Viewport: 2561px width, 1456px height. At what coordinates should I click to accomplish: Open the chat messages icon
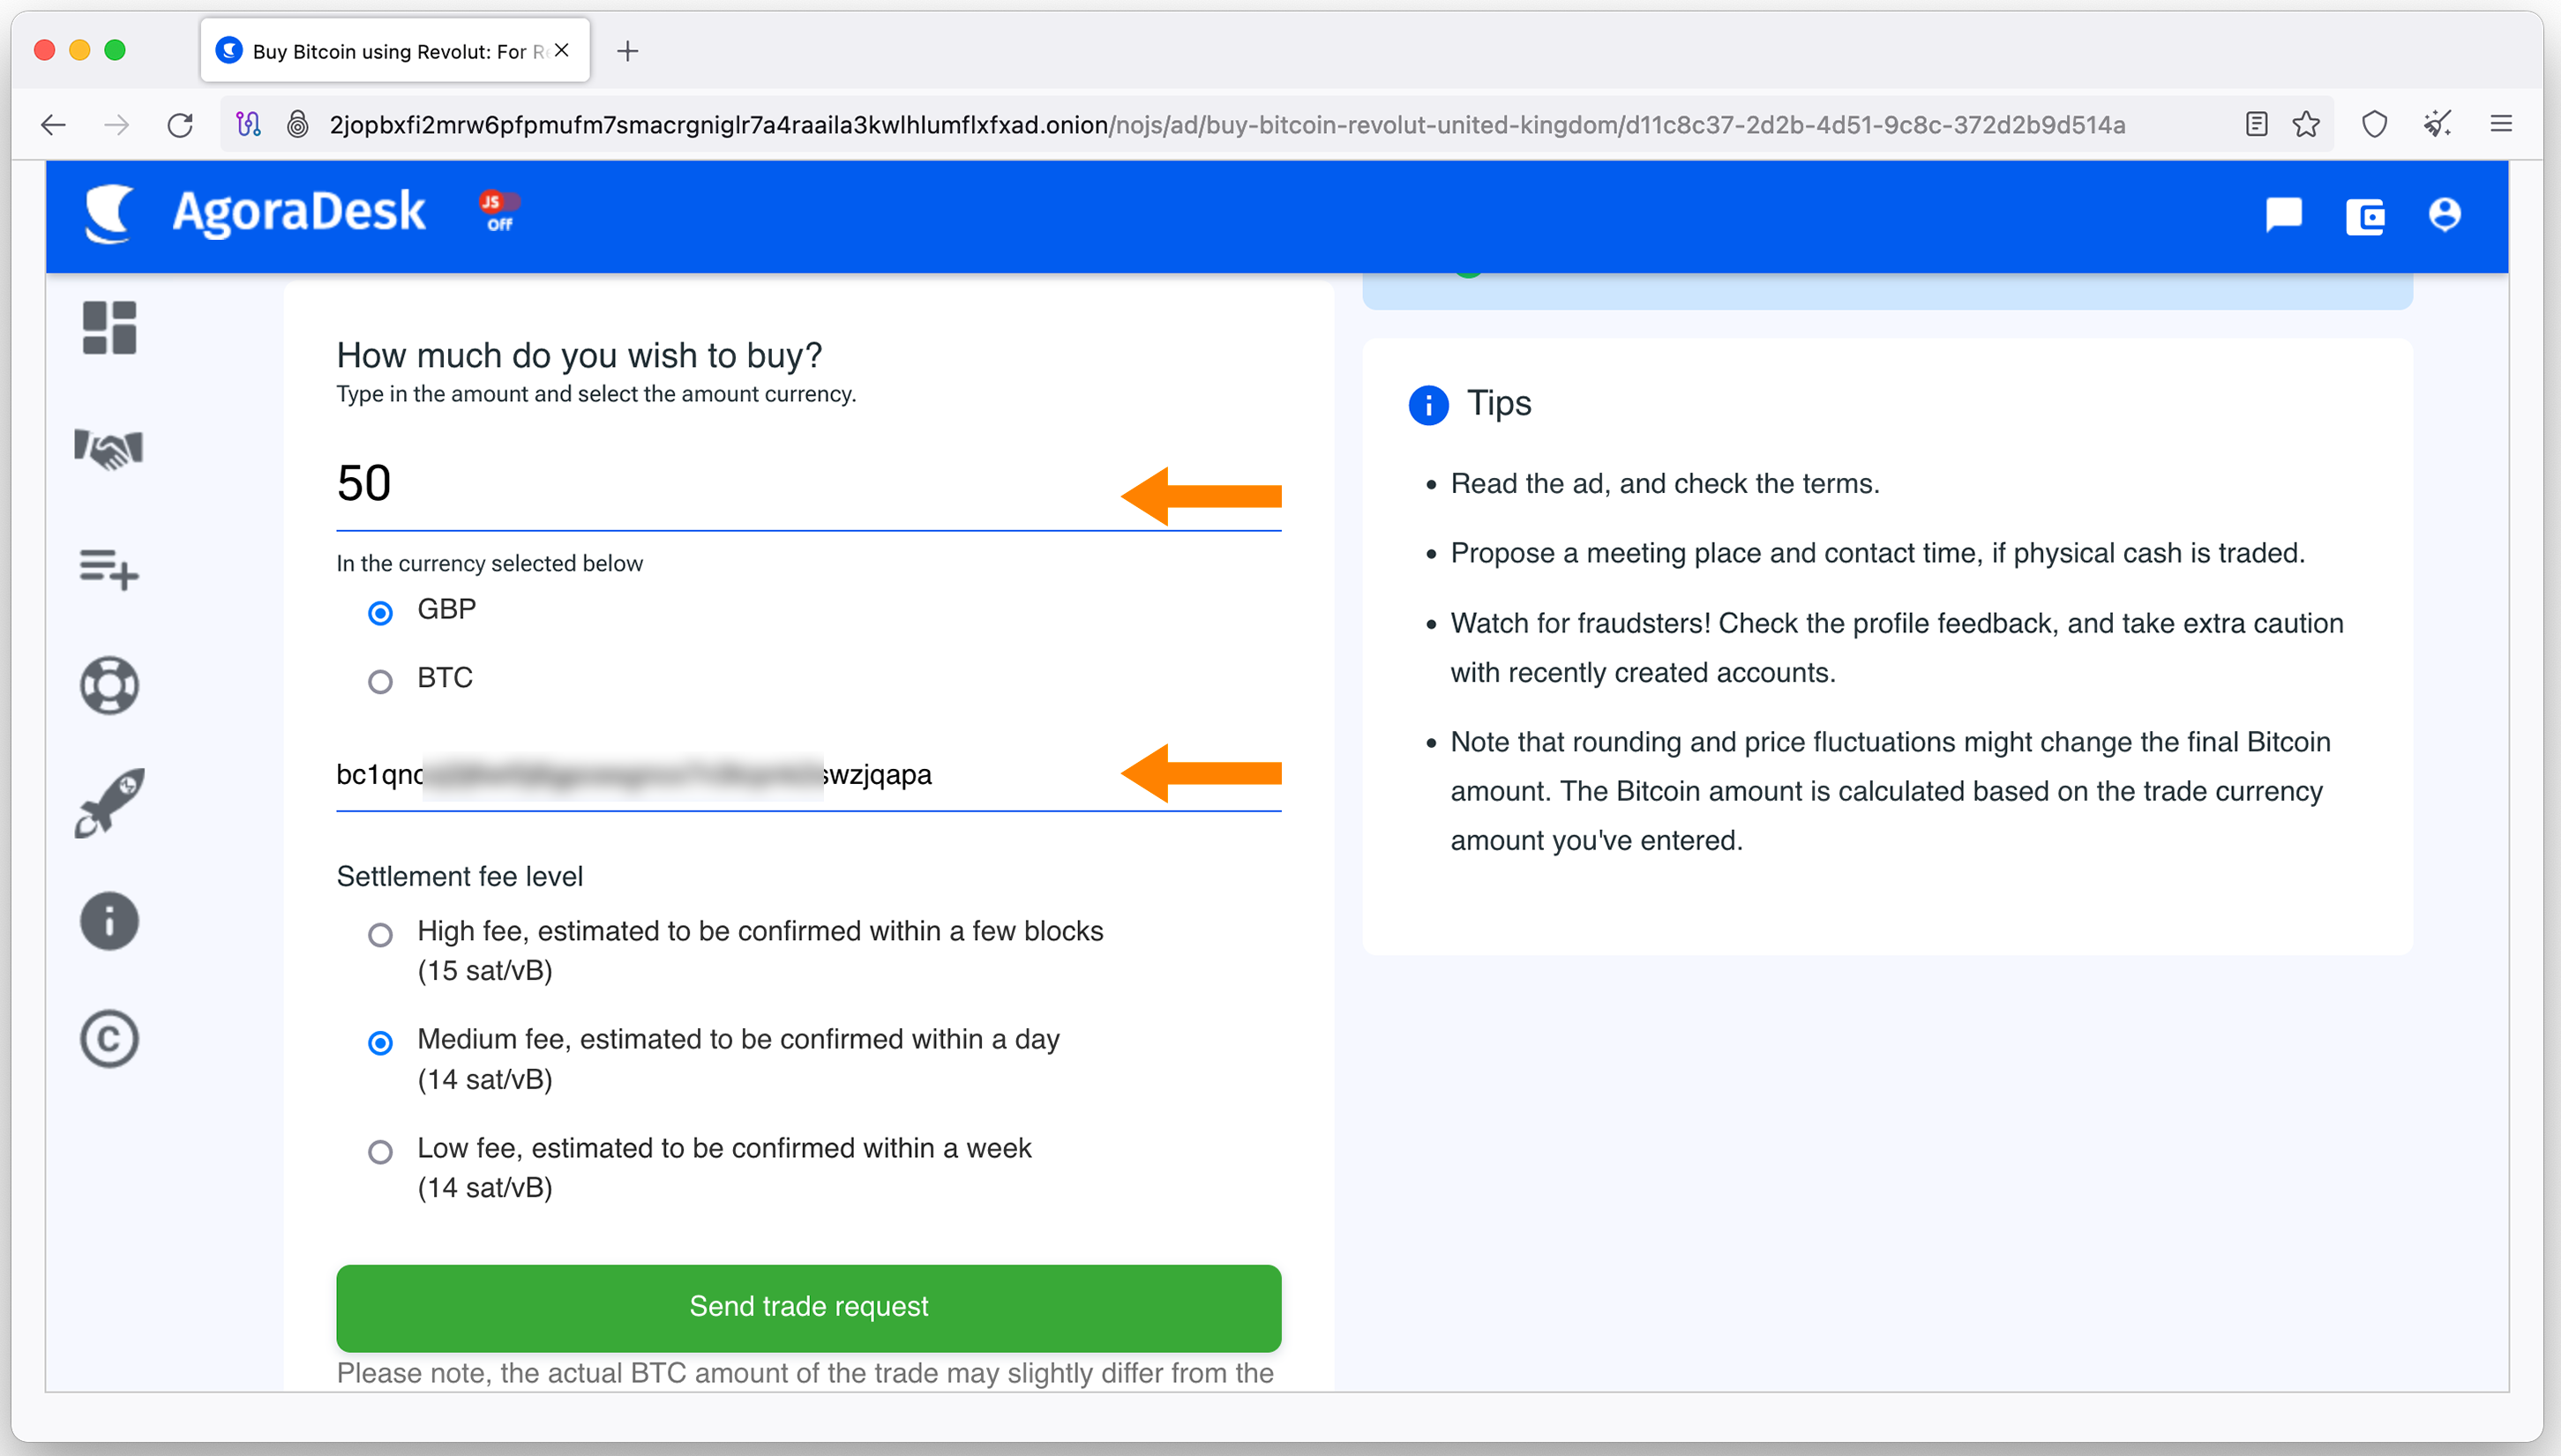[x=2283, y=215]
